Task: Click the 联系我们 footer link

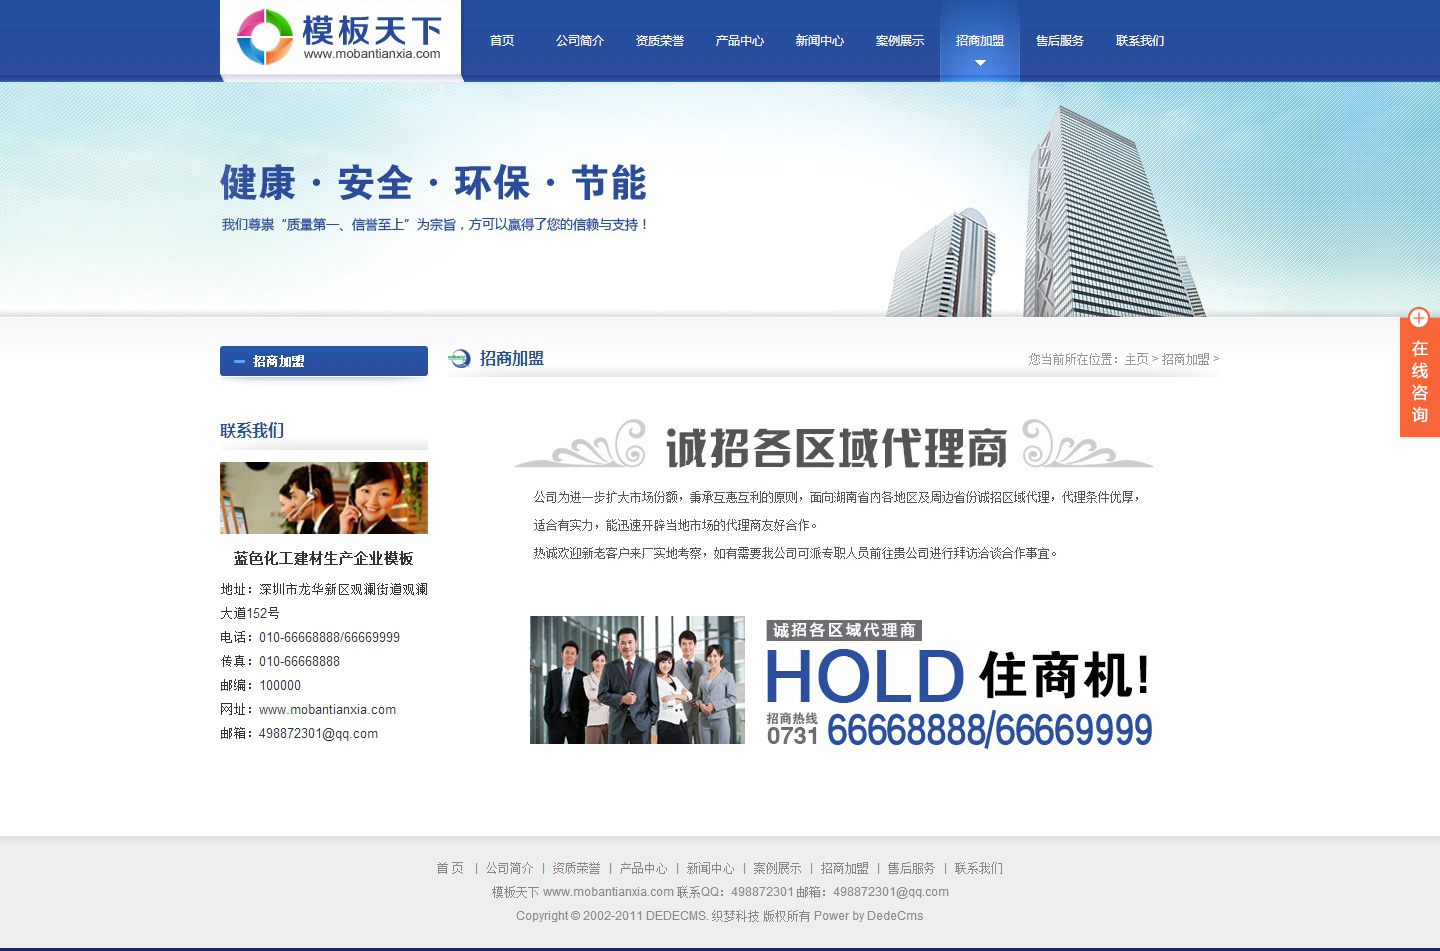Action: (978, 868)
